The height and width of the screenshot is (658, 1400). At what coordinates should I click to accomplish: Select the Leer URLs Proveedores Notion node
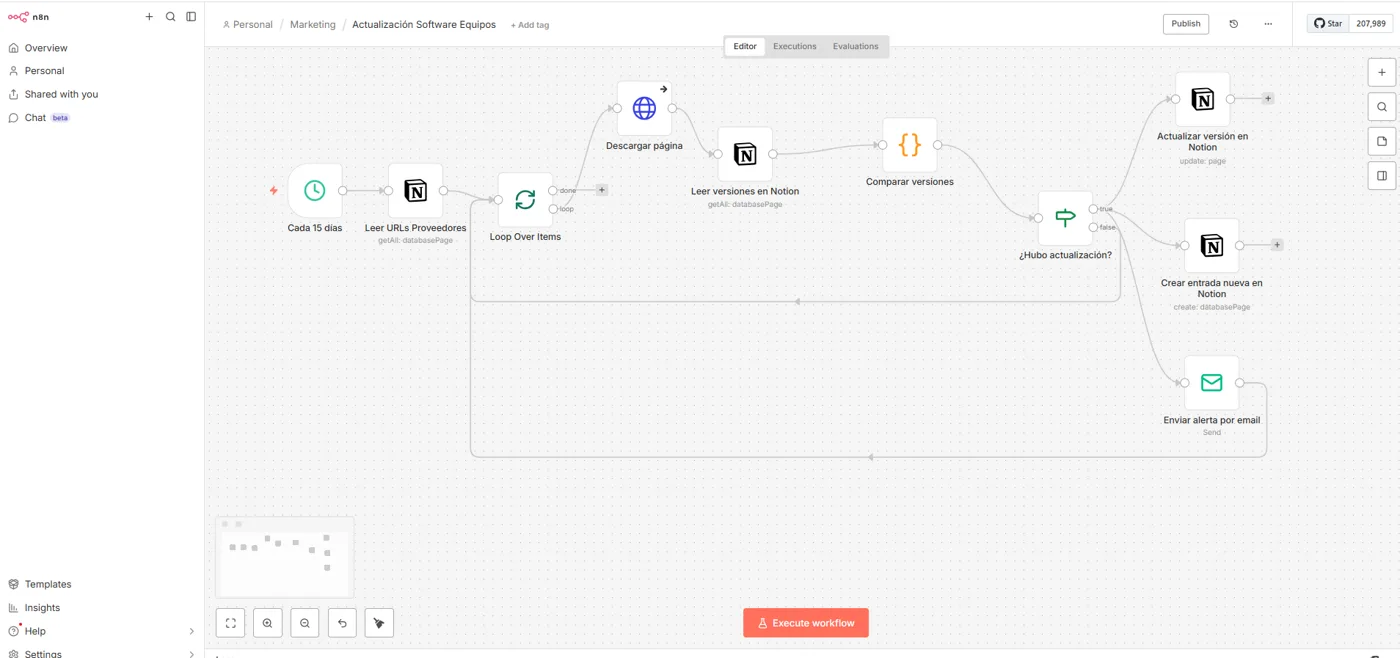coord(416,190)
